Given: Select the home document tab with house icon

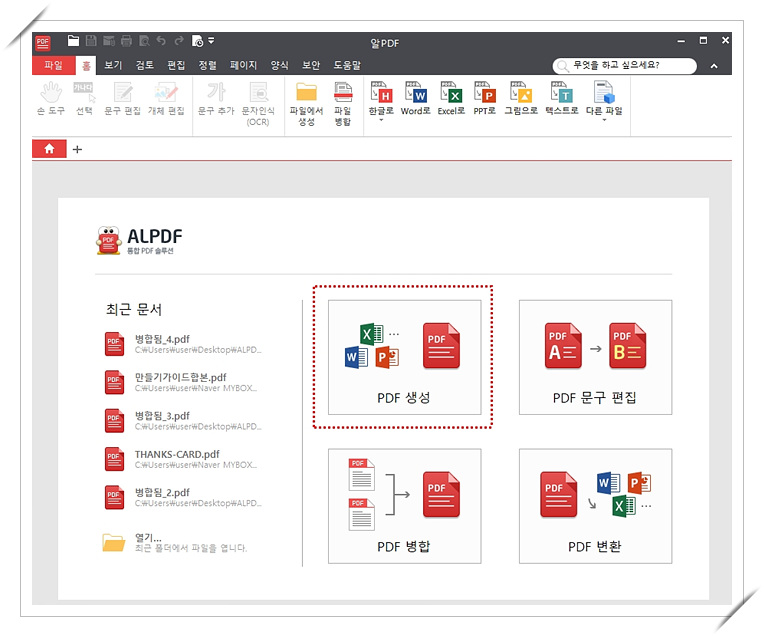Looking at the screenshot, I should click(x=49, y=149).
